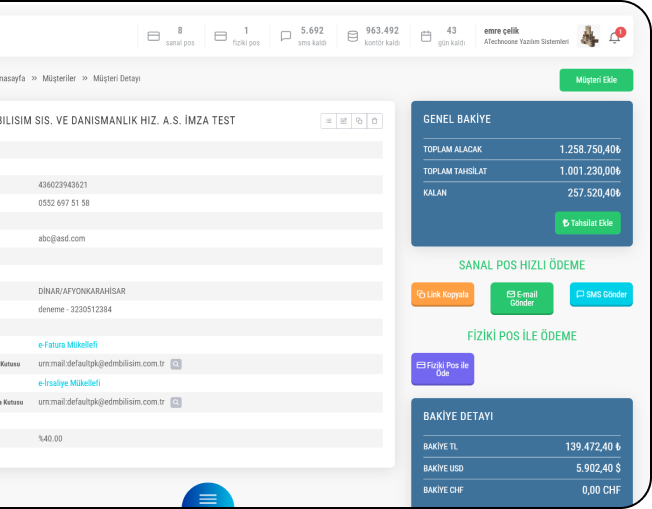
Task: Click the FİZİKİ POS İLE ÖDEME heading
Action: (x=522, y=336)
